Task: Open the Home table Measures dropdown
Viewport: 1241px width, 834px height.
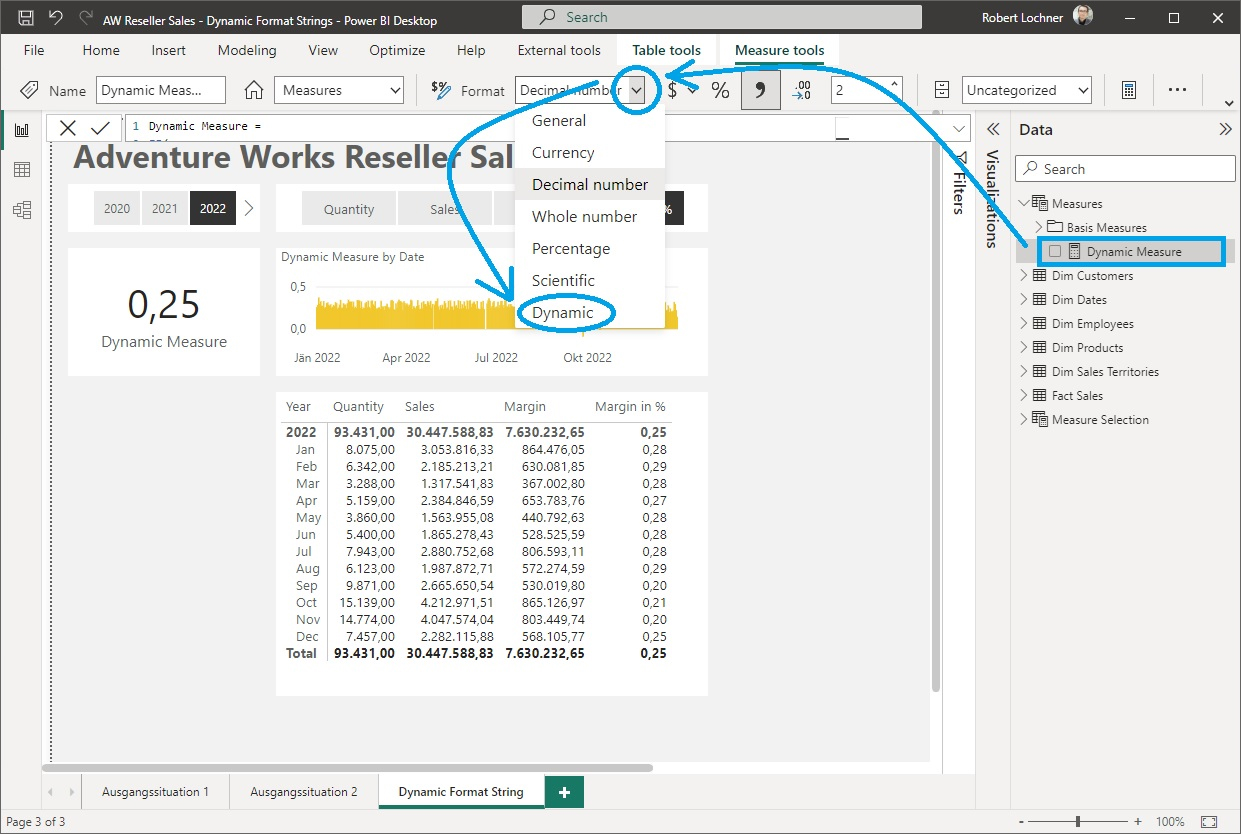Action: (x=338, y=90)
